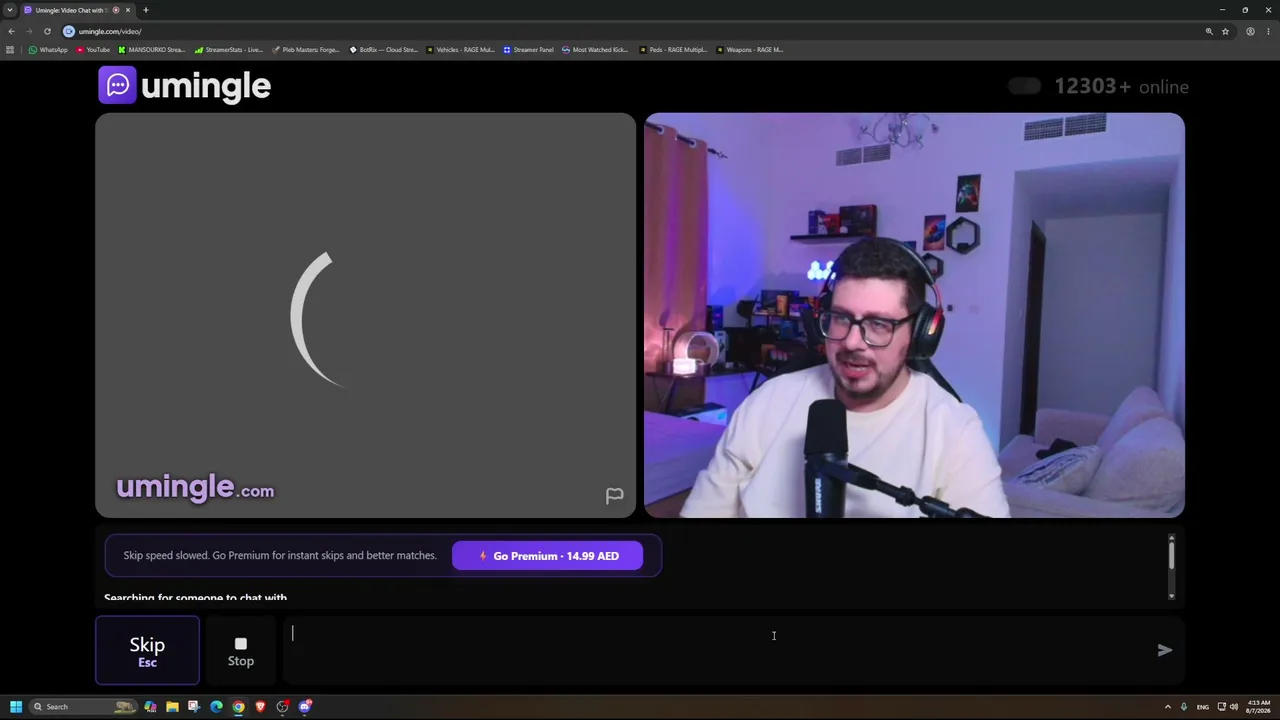Click Go Premium 14.99 AED button
1280x720 pixels.
point(547,556)
